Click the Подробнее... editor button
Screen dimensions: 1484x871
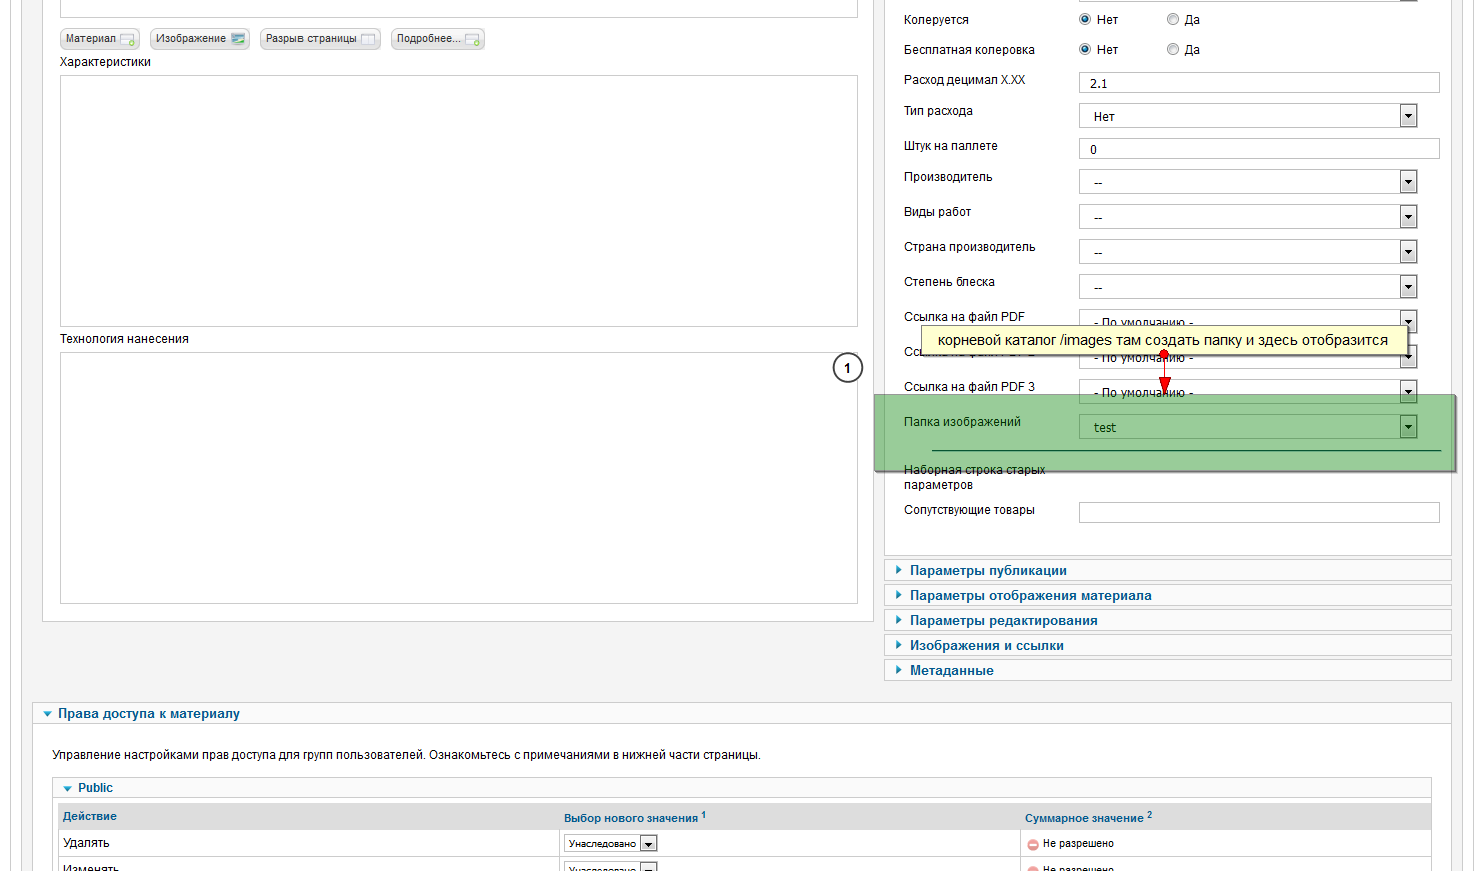click(438, 39)
